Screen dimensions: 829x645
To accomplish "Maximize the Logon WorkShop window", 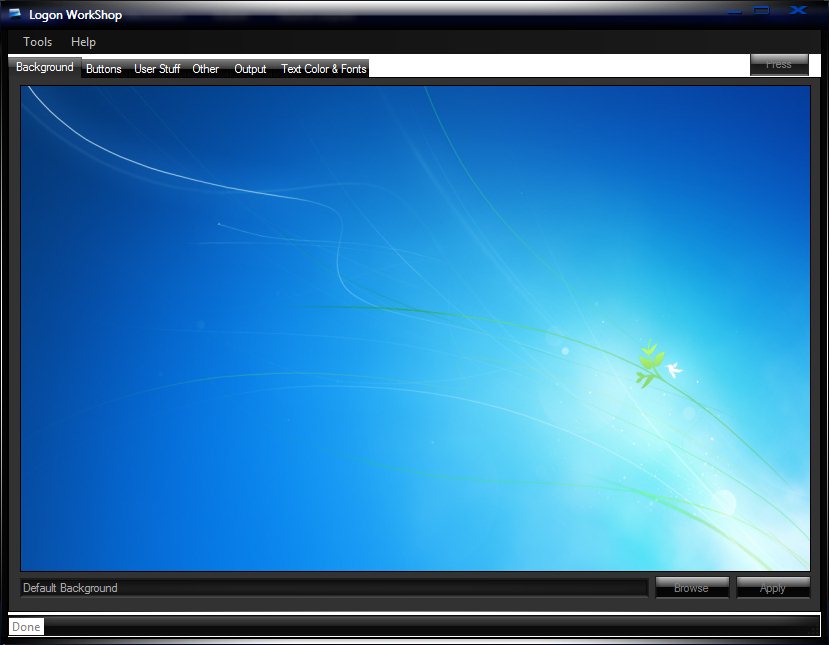I will pos(761,11).
